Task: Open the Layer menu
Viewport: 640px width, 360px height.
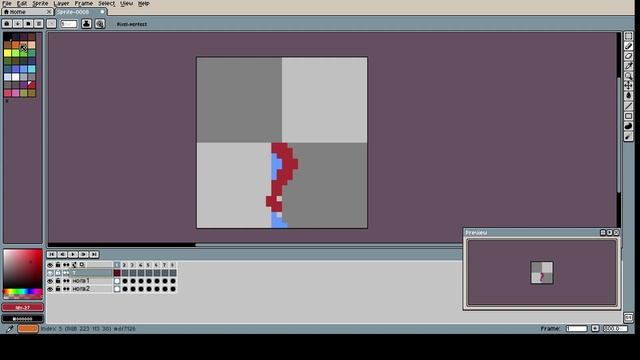Action: [x=61, y=3]
